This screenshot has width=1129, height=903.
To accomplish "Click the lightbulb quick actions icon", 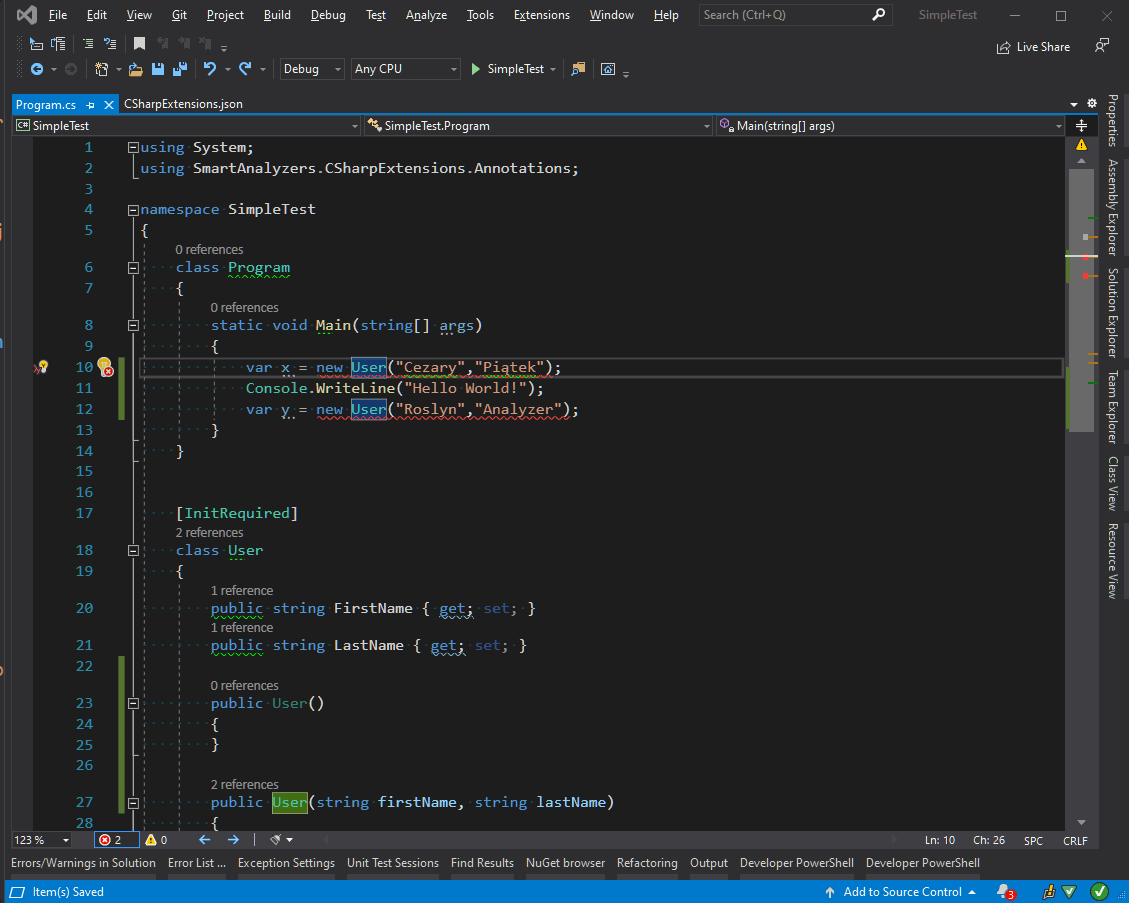I will (x=103, y=366).
